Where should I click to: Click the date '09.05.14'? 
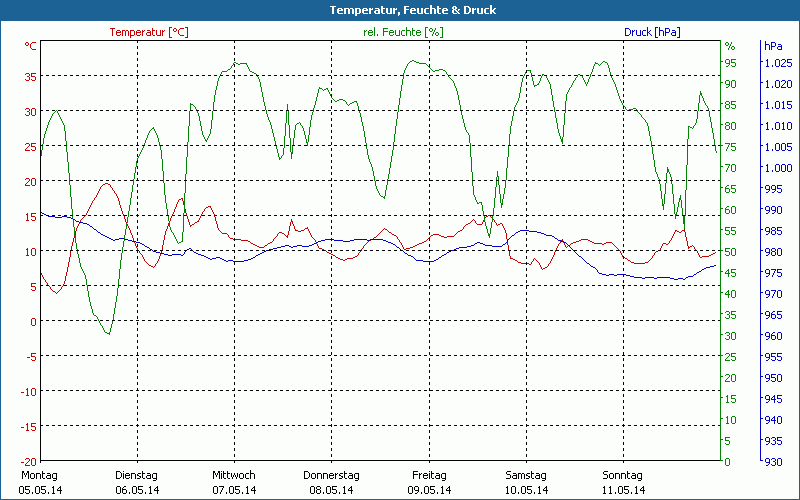coord(429,490)
